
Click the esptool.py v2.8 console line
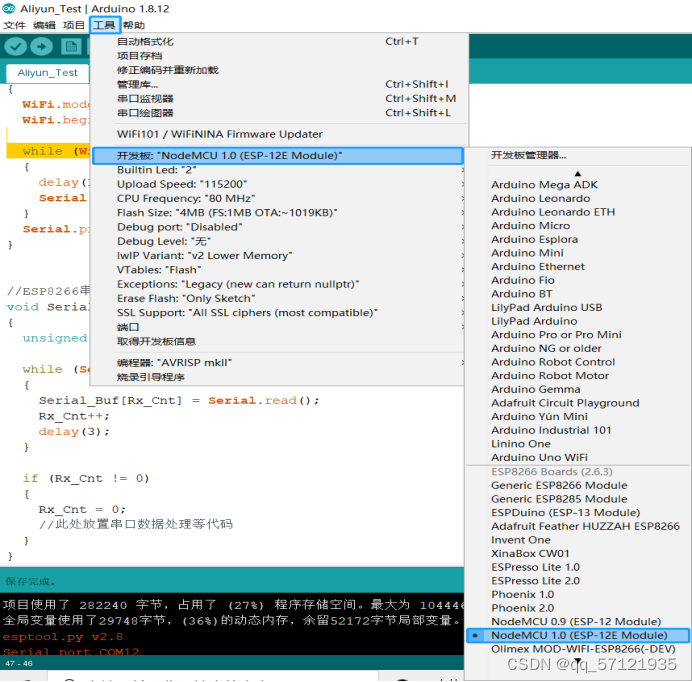coord(63,637)
